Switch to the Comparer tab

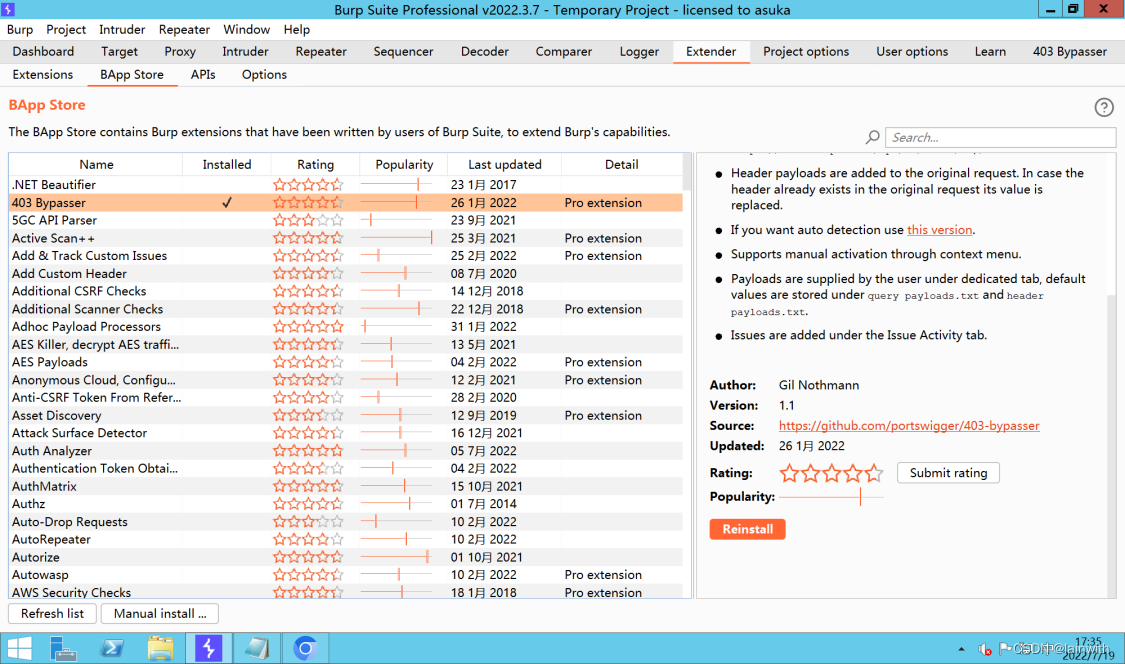pyautogui.click(x=563, y=52)
